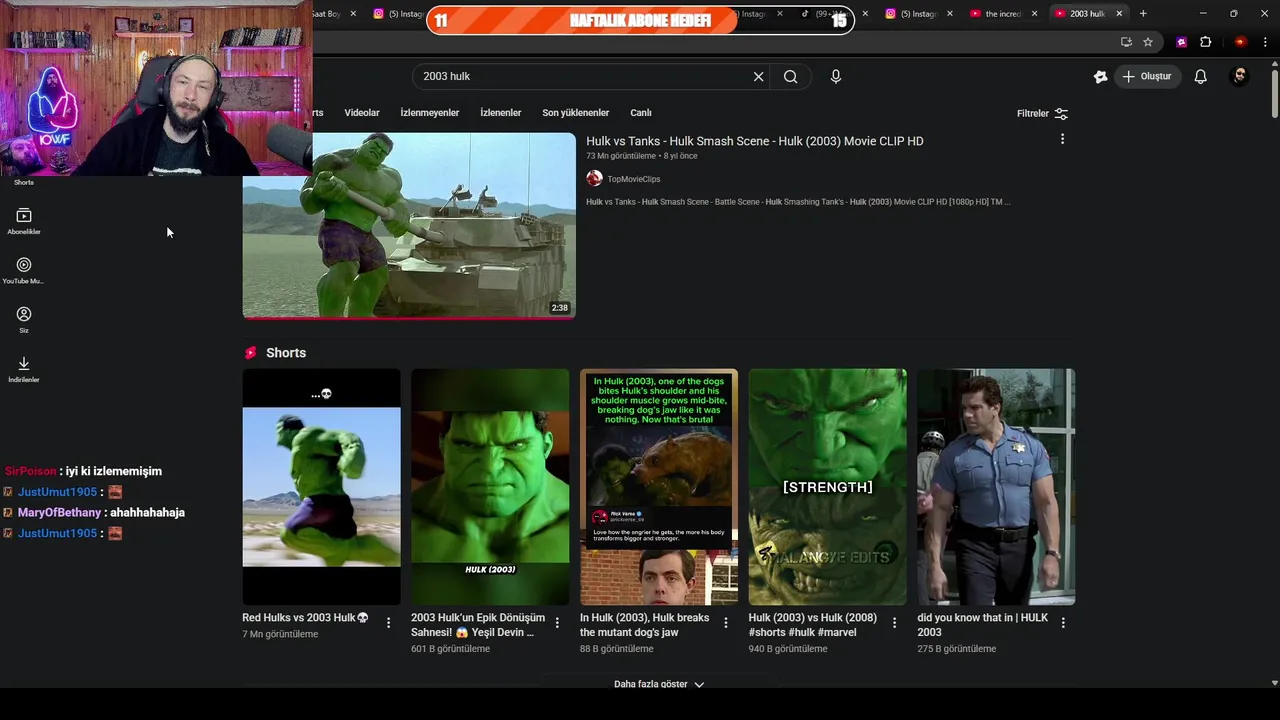Click the Shorts section heading

click(286, 353)
